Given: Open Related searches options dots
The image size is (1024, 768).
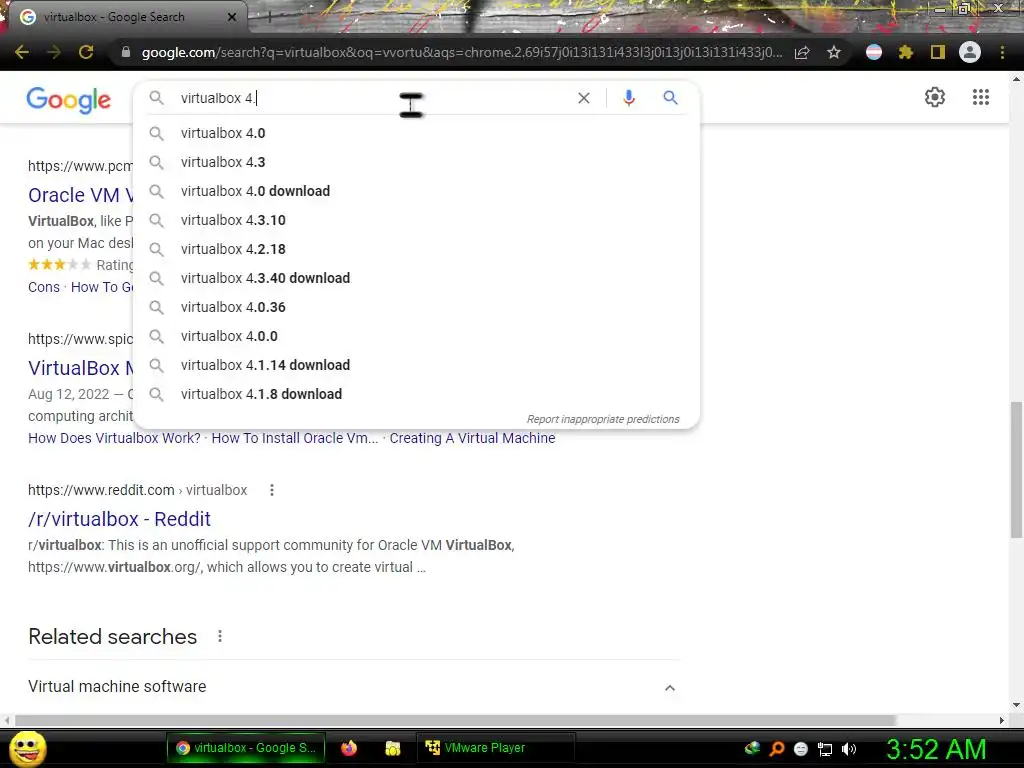Looking at the screenshot, I should tap(220, 636).
